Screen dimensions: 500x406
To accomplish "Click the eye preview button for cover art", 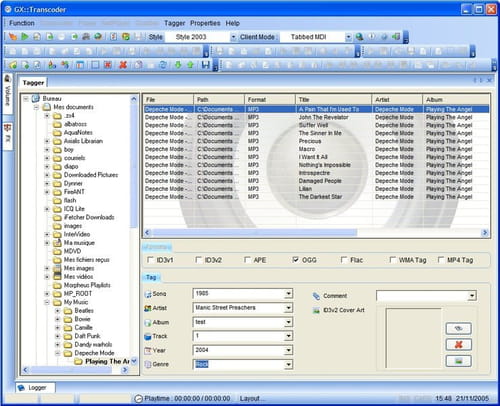I will point(459,328).
